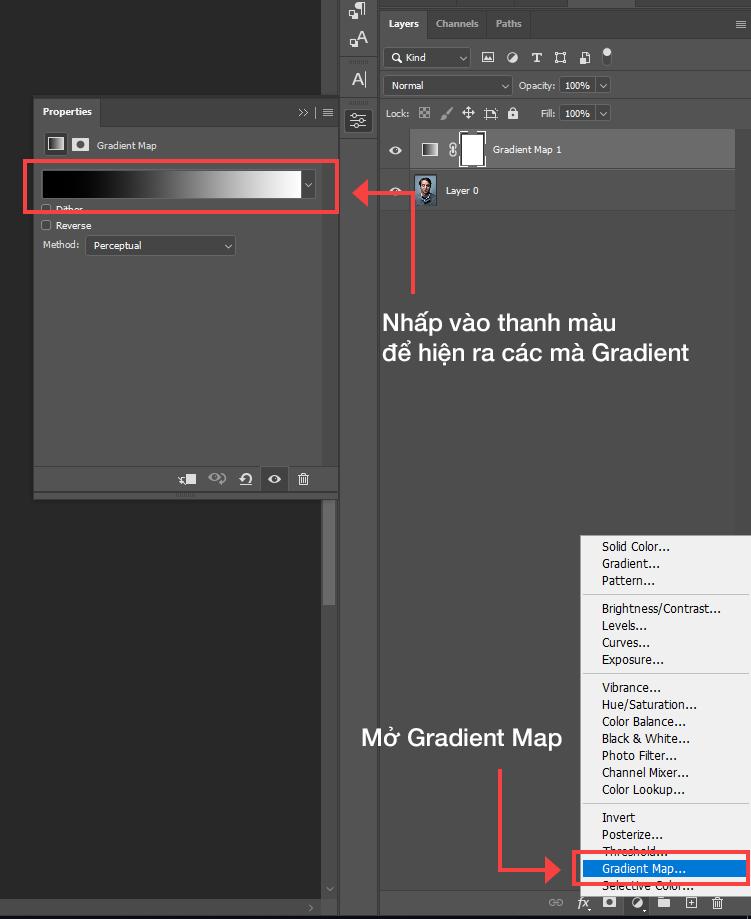The height and width of the screenshot is (919, 751).
Task: Choose Gradient Map from adjustment menu
Action: pos(664,869)
